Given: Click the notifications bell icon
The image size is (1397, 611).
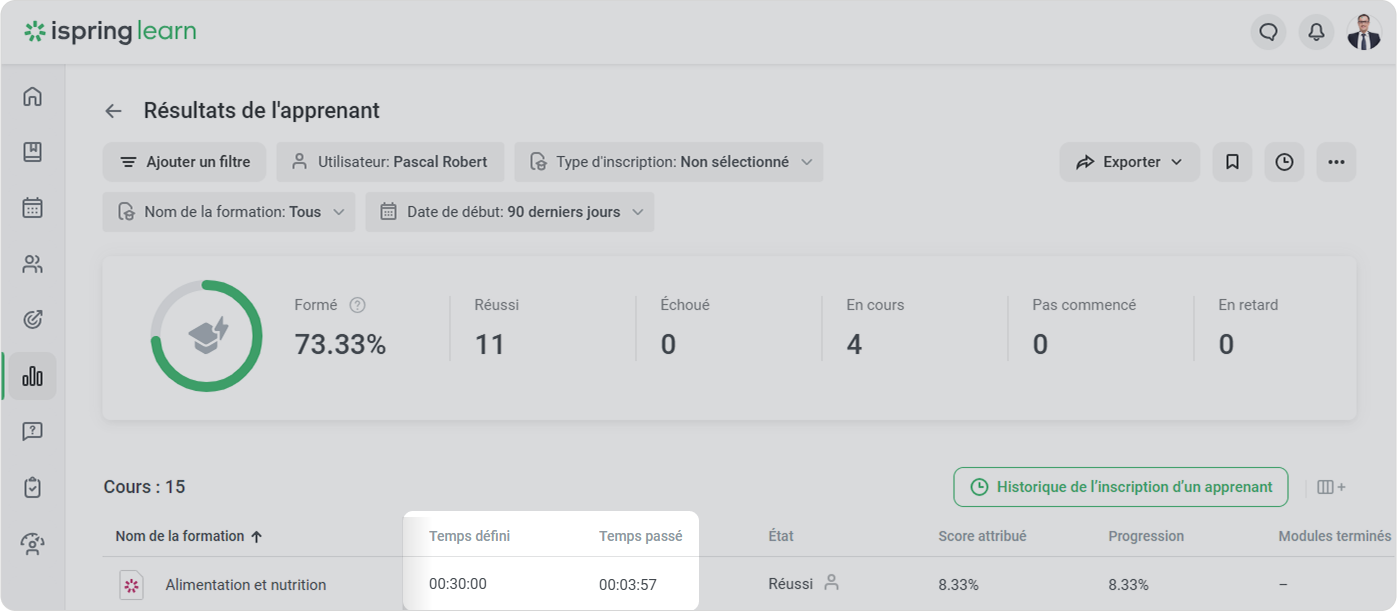Looking at the screenshot, I should (1316, 32).
